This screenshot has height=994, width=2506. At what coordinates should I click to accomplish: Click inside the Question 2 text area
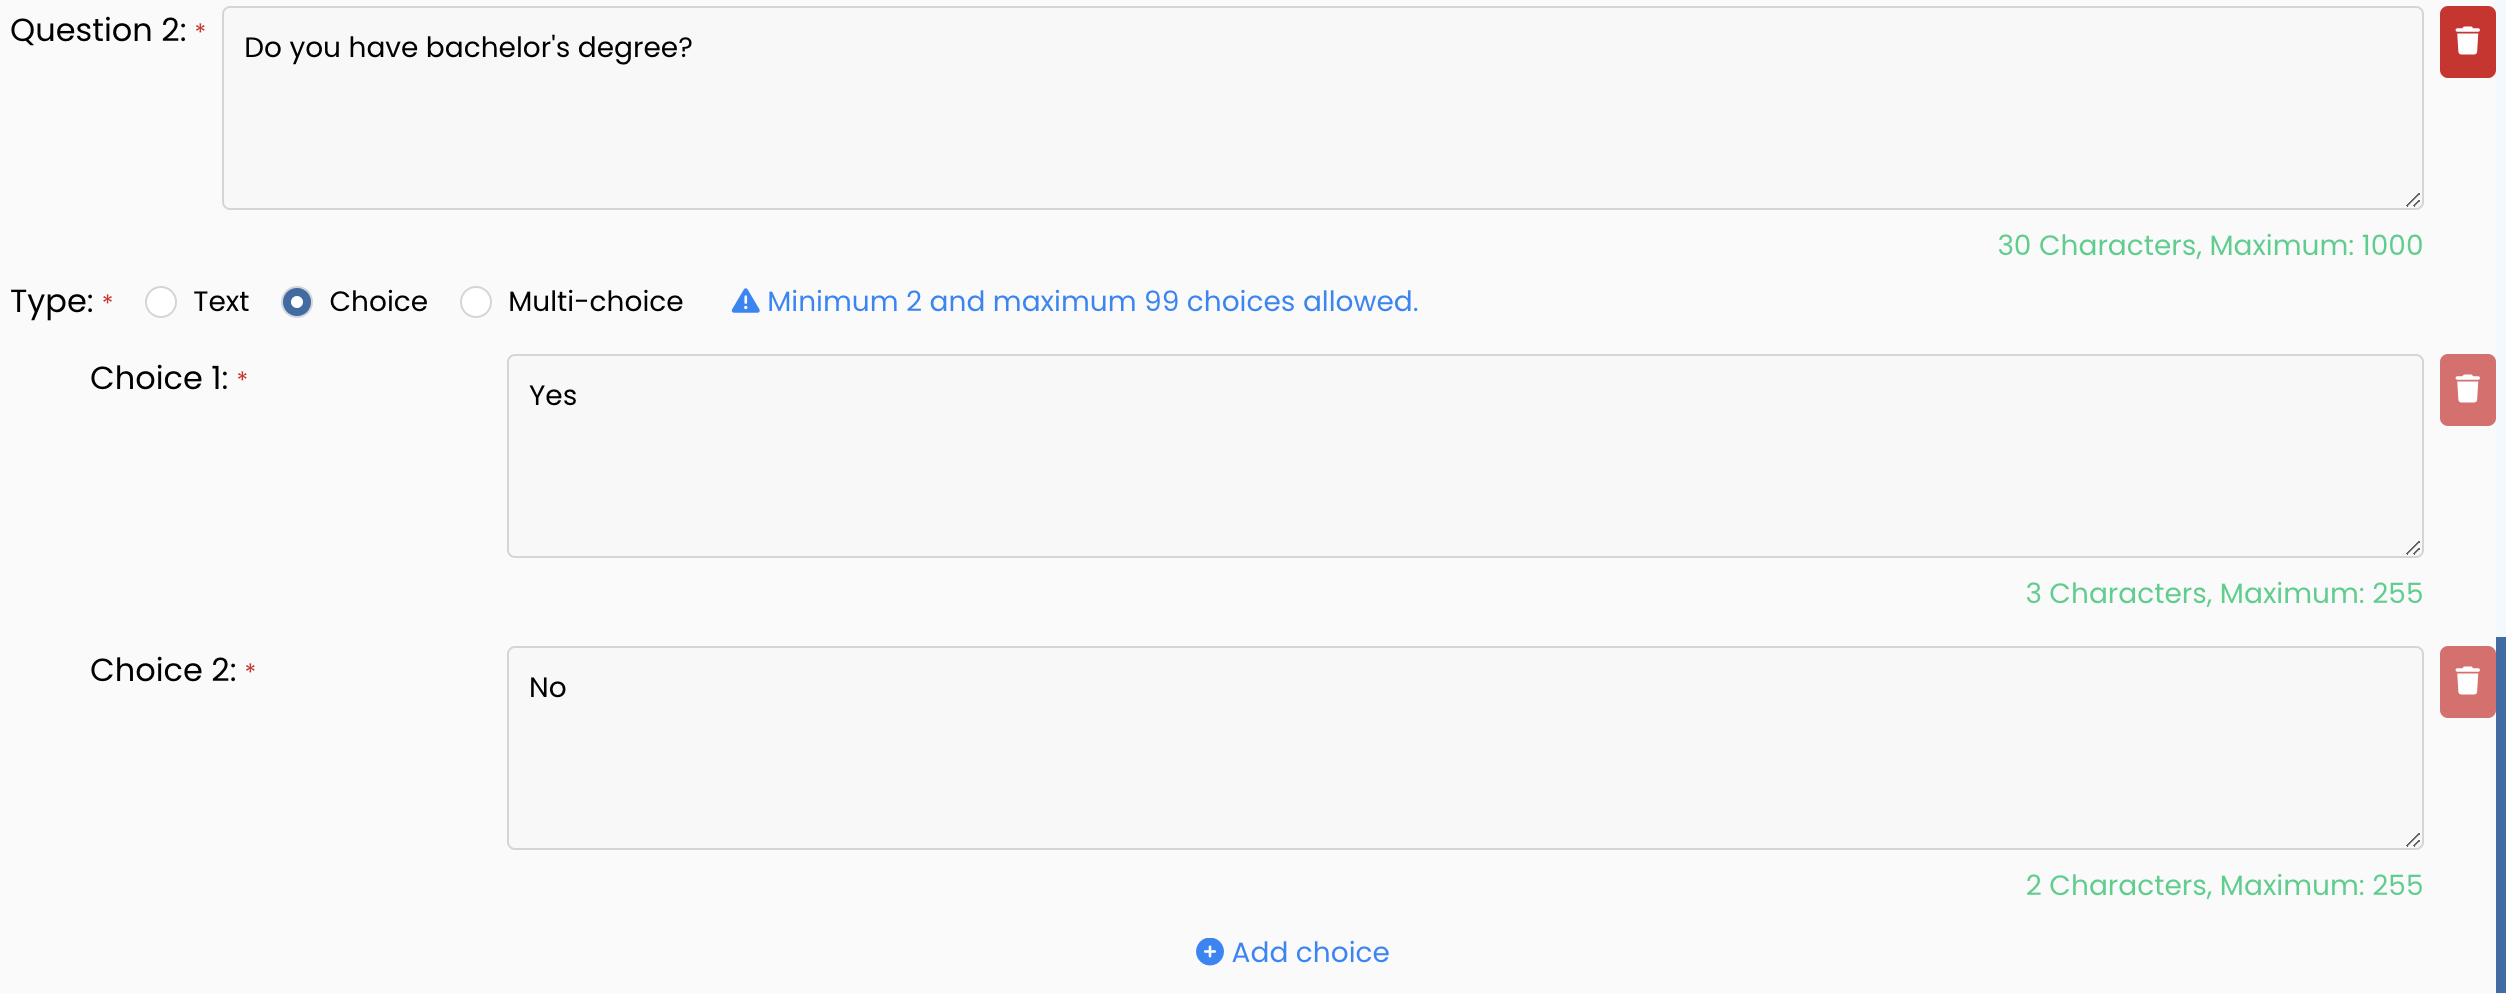click(1322, 108)
